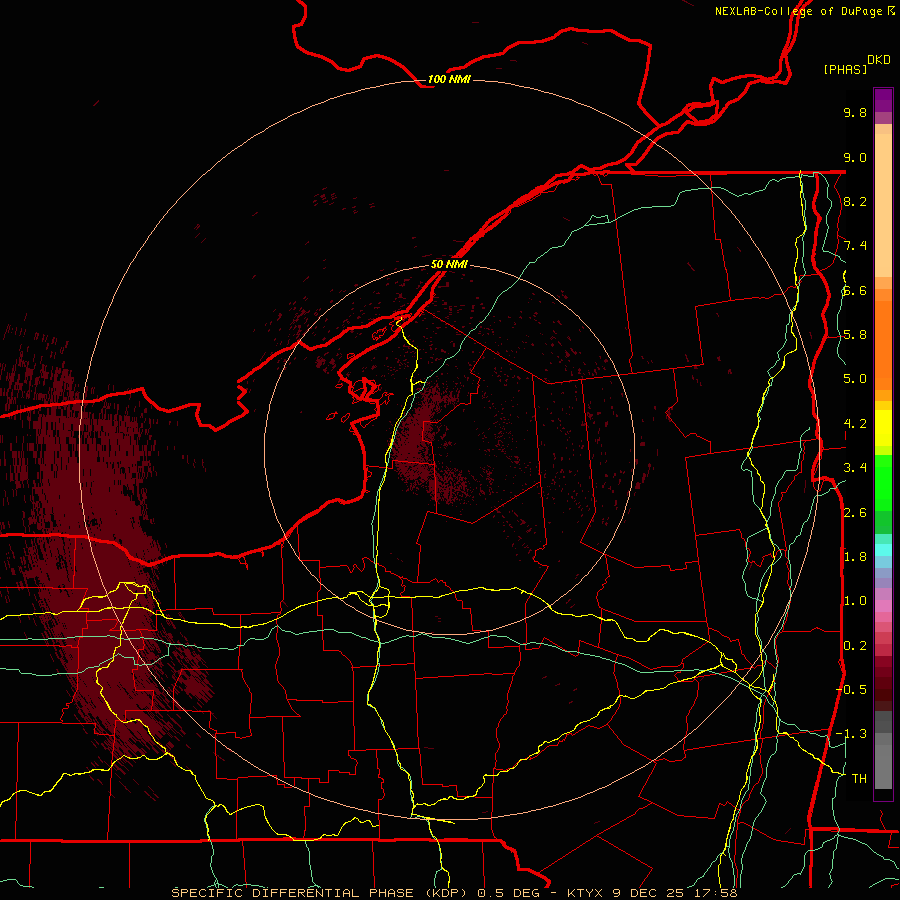Click the SPECIFIC DIFFERENTIAL PHASE caption text

point(292,893)
